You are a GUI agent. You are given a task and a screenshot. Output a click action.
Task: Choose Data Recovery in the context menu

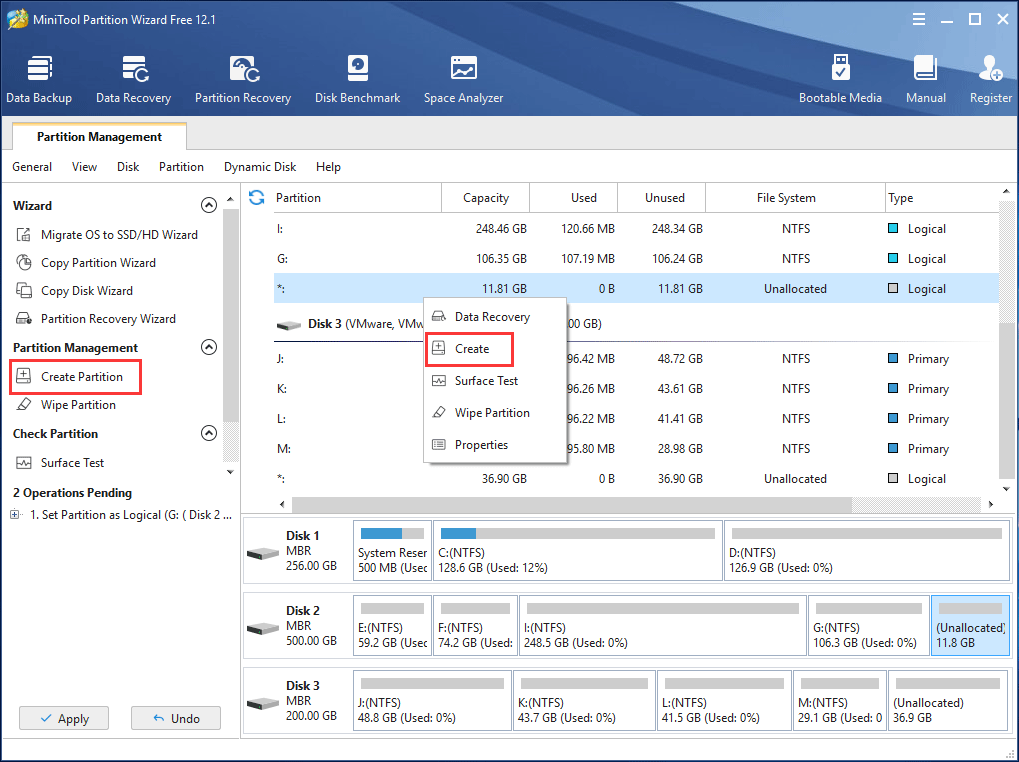[495, 316]
